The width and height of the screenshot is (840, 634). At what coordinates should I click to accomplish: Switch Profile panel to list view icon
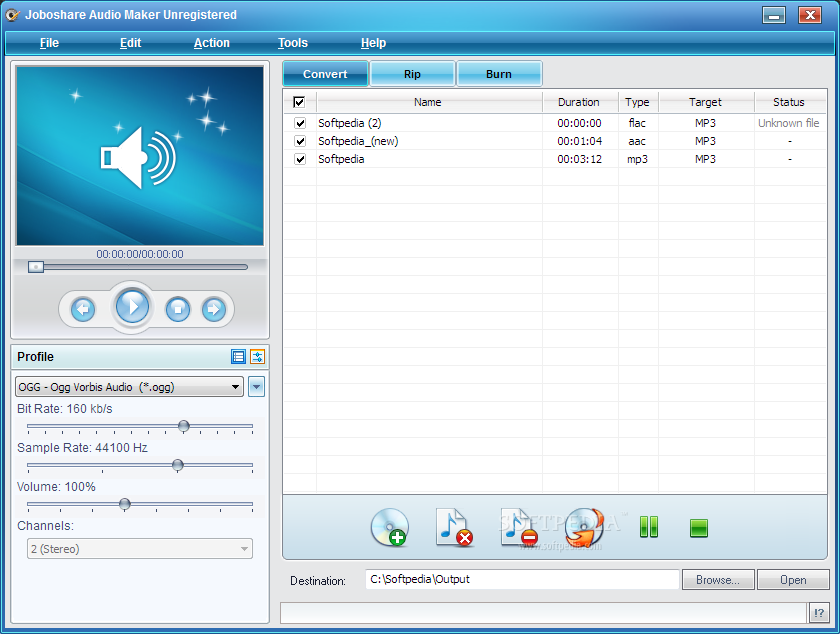point(238,356)
